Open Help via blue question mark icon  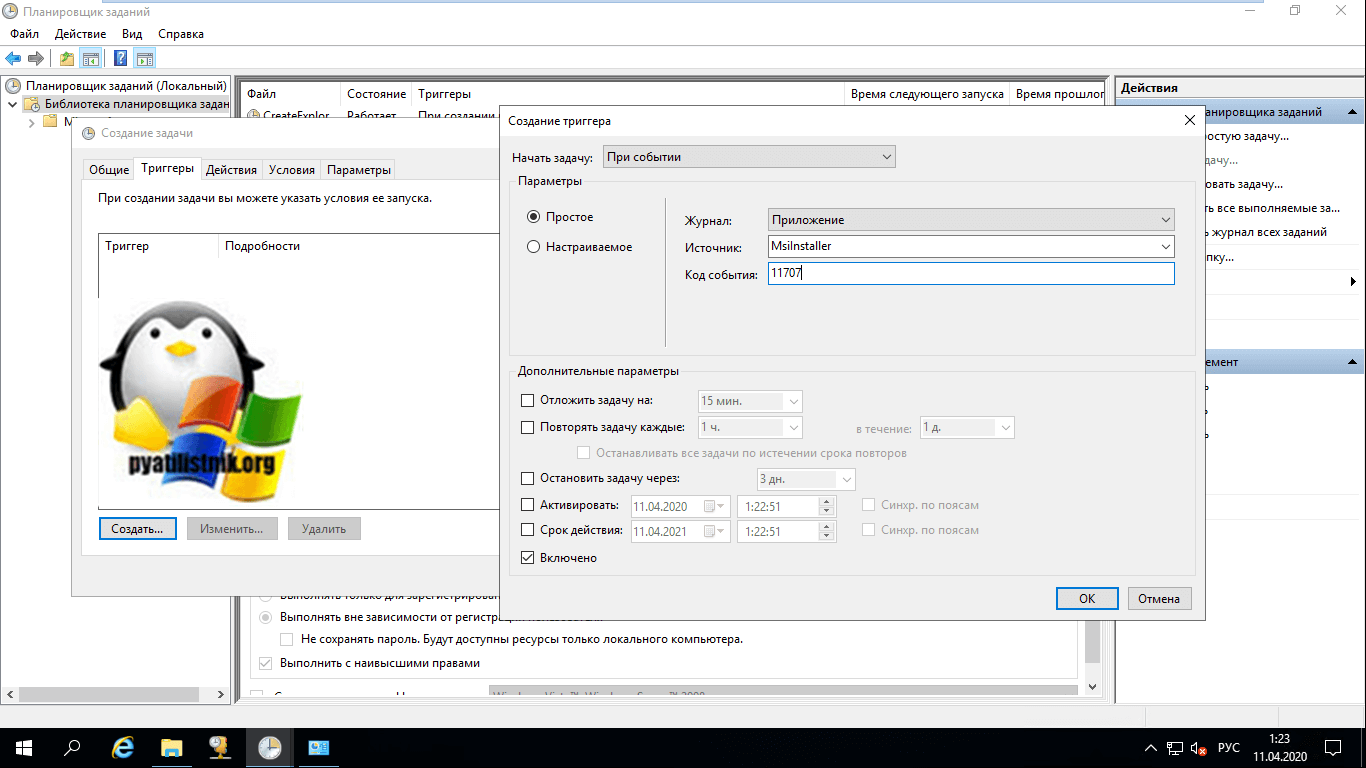tap(120, 59)
